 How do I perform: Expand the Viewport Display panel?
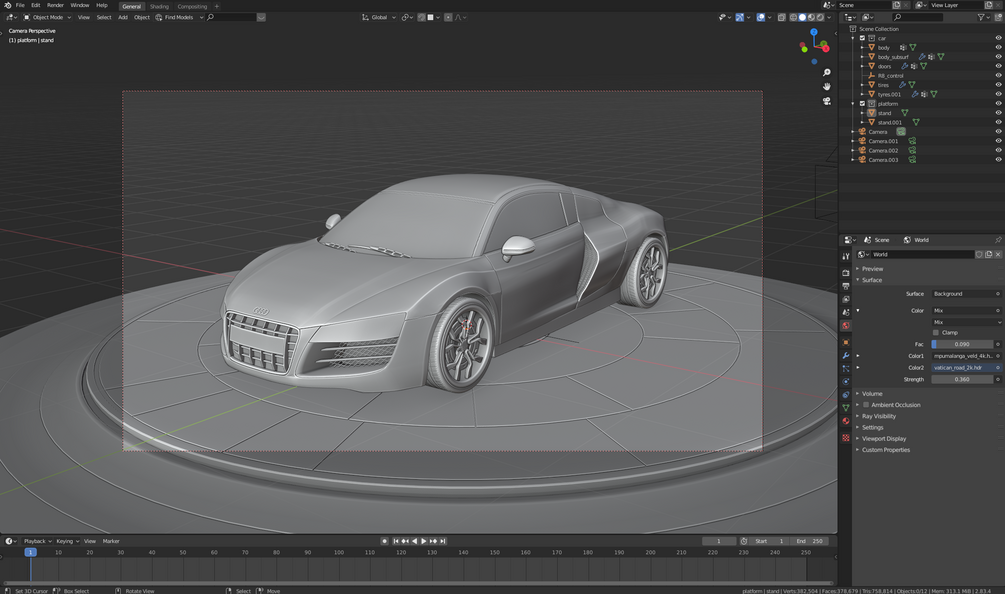coord(884,438)
